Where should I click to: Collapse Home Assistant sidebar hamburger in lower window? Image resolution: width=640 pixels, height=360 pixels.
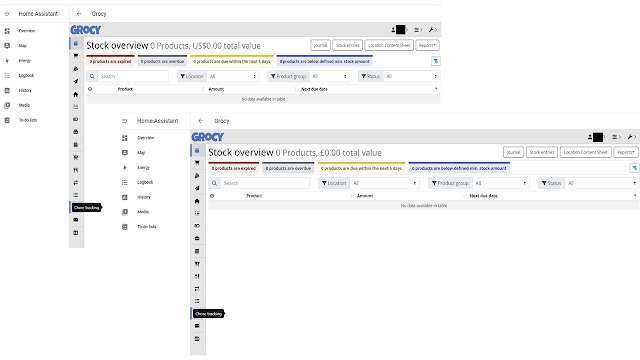click(125, 121)
